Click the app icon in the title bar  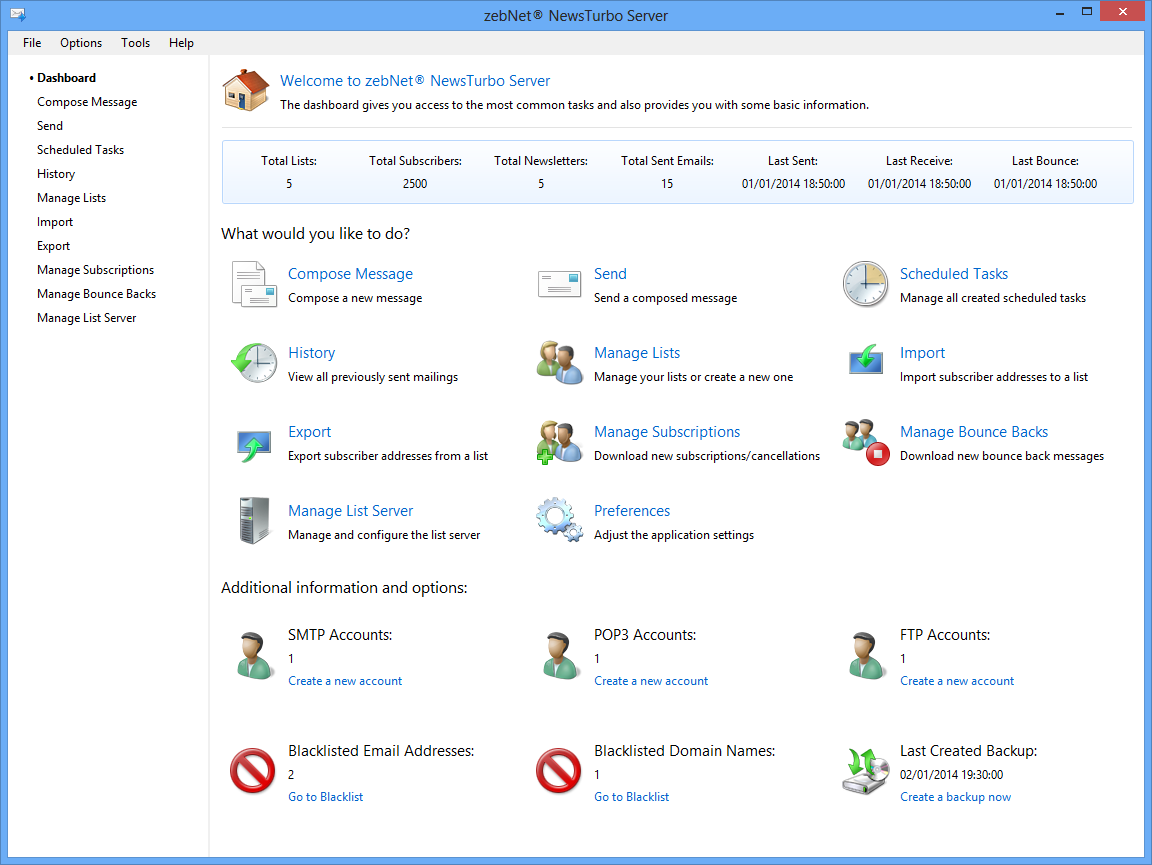point(18,14)
